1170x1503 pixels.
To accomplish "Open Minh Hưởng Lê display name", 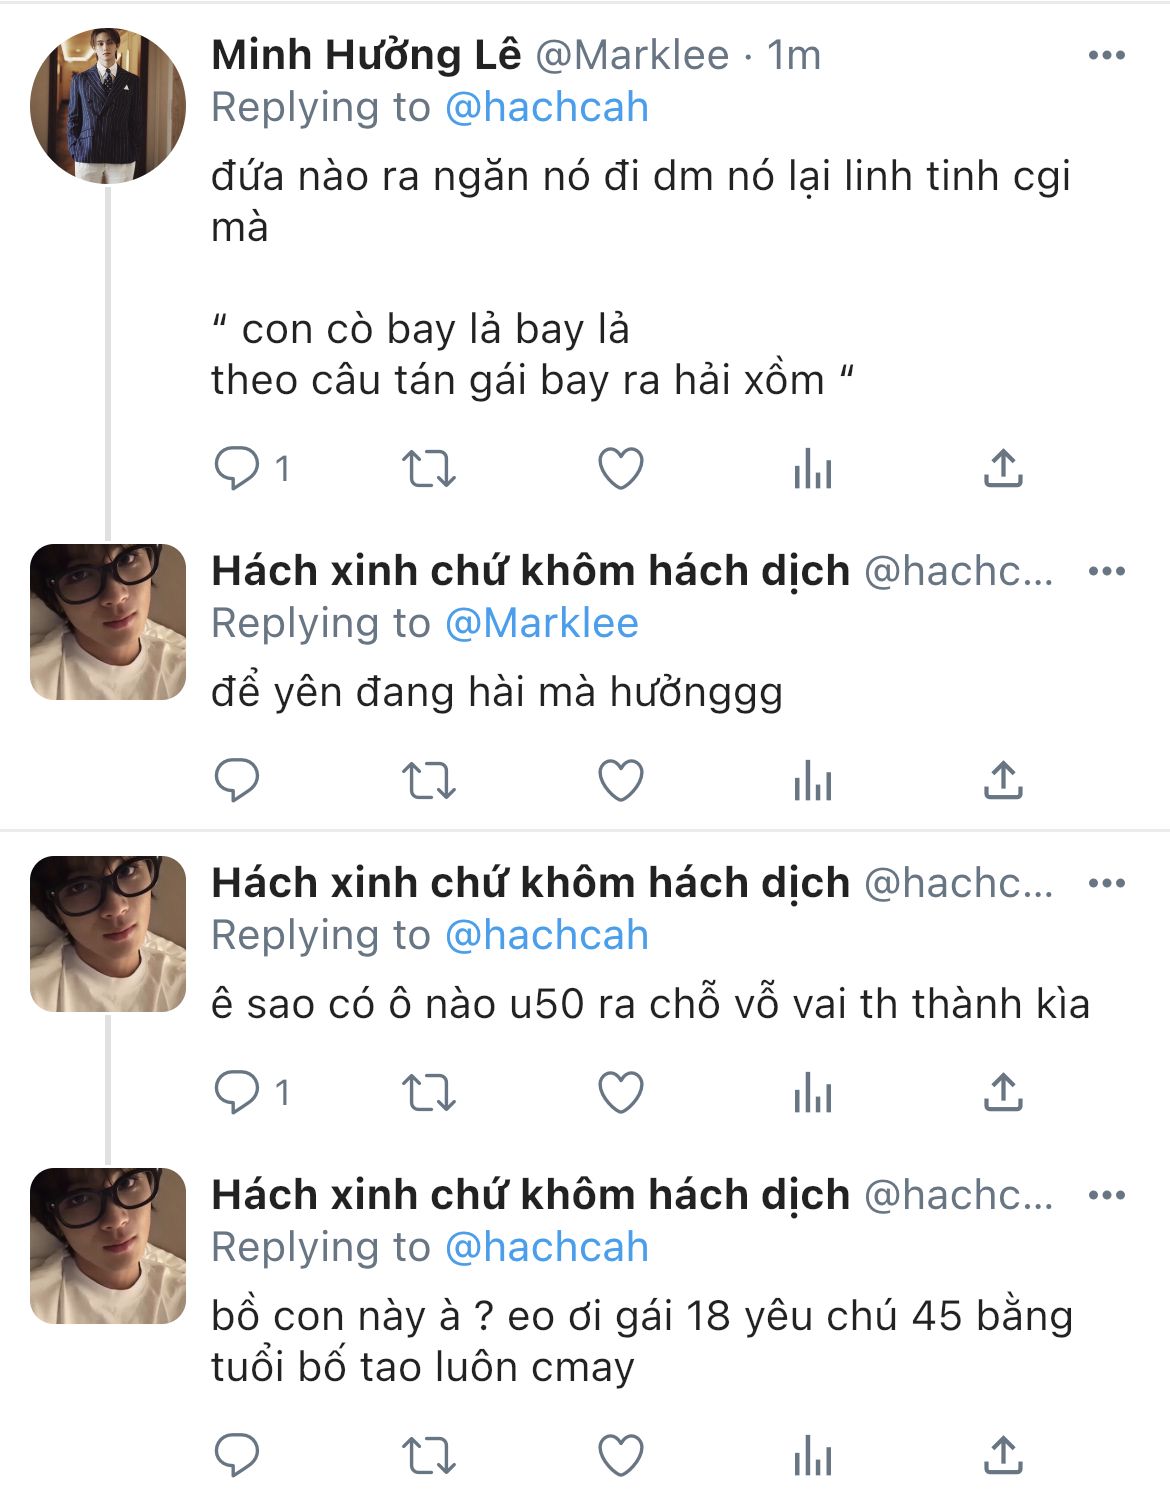I will click(366, 56).
